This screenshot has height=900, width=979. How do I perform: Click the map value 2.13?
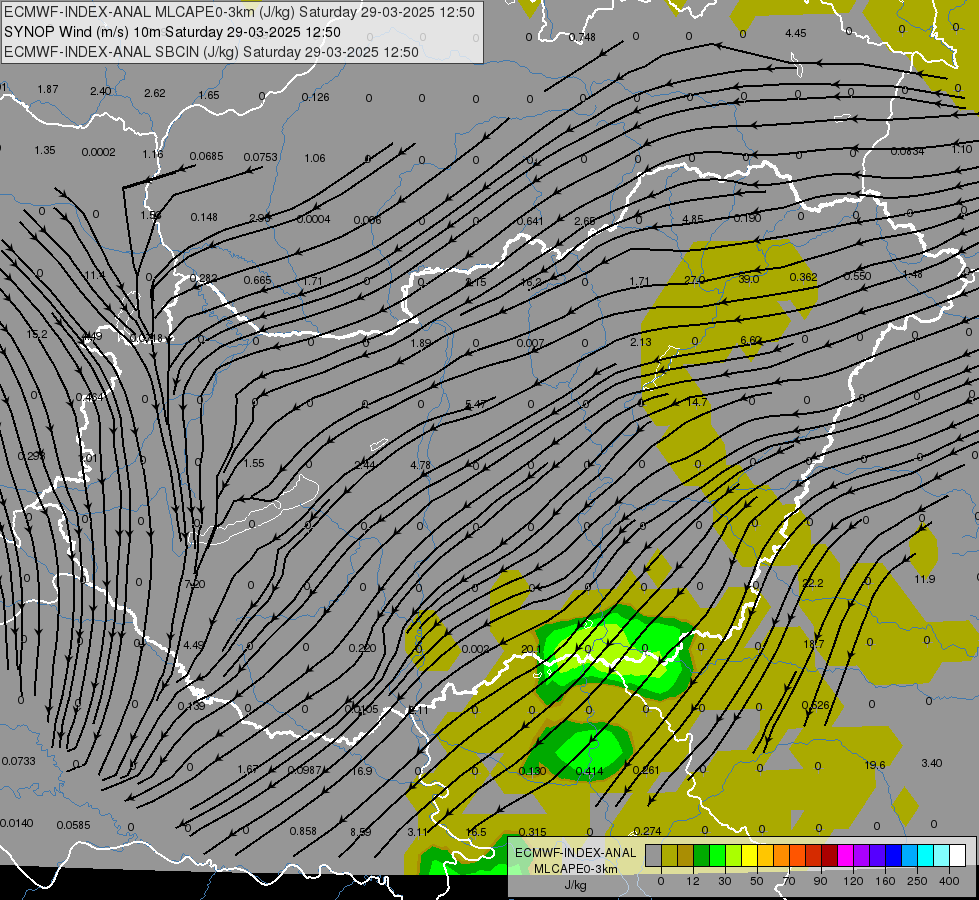point(641,342)
